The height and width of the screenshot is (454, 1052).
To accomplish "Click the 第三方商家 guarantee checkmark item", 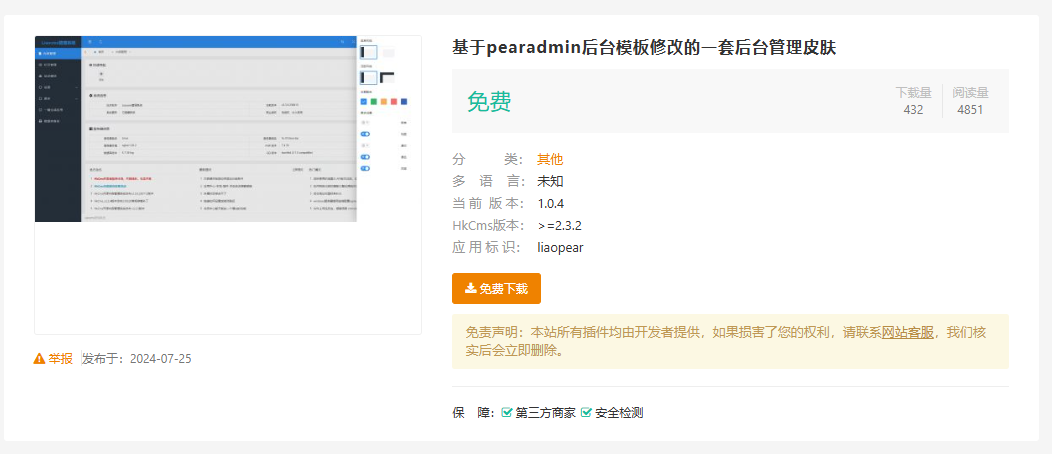I will tap(539, 413).
